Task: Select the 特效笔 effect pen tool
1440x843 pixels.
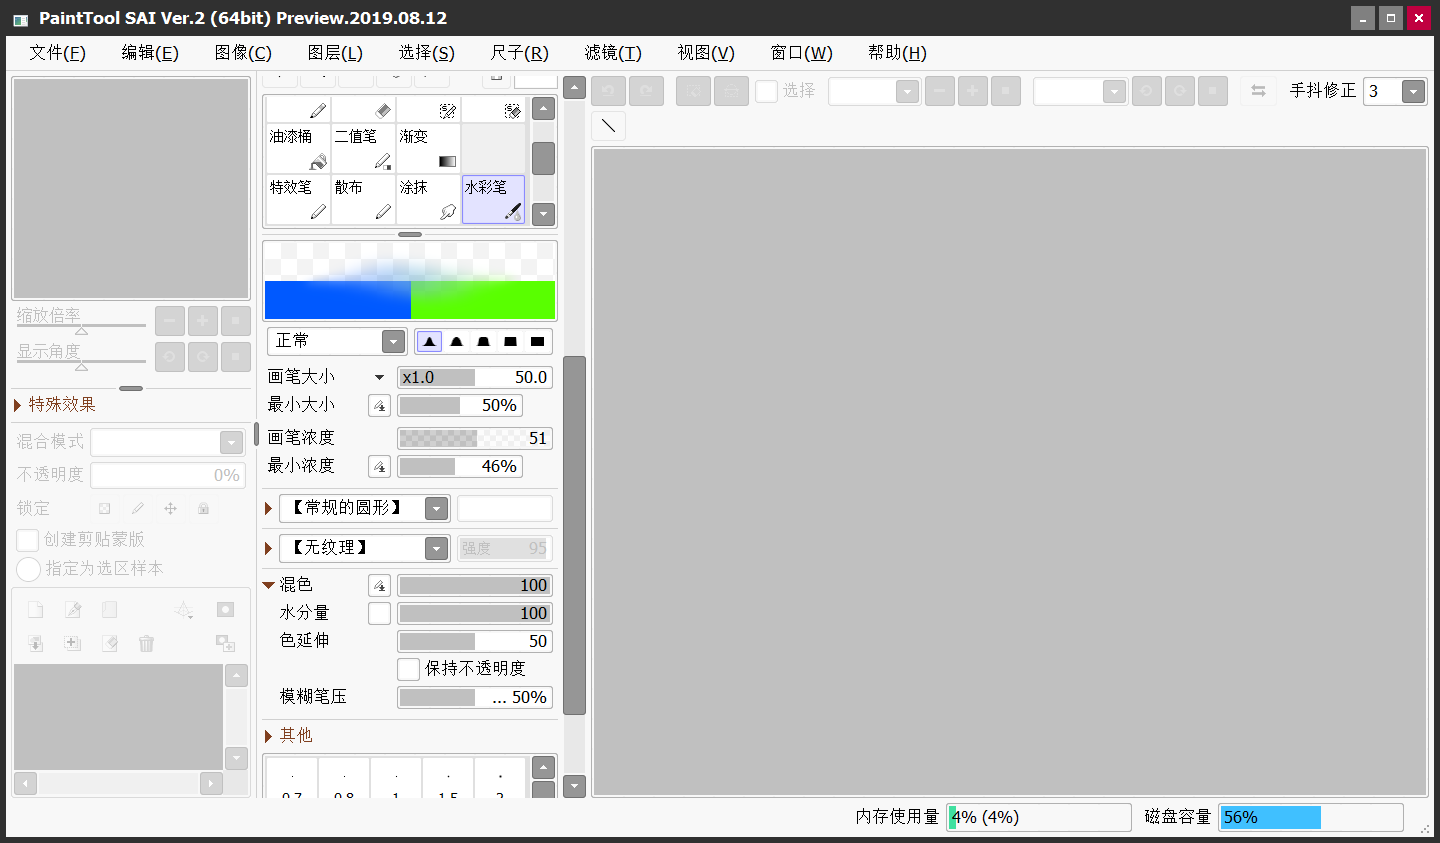Action: (298, 199)
